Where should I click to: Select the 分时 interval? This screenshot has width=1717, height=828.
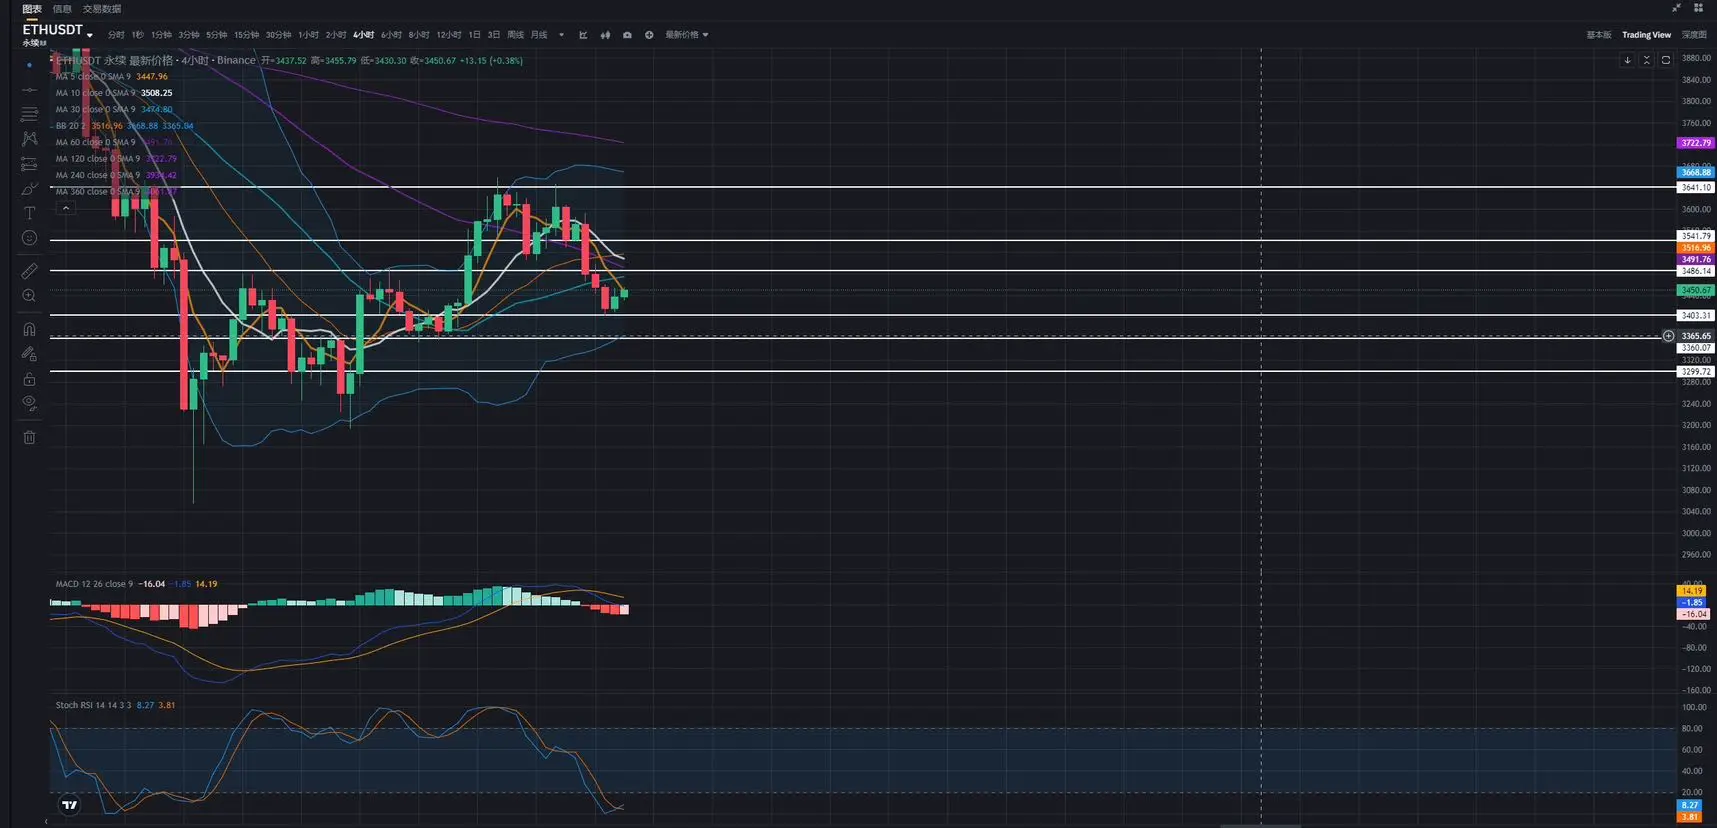click(116, 35)
